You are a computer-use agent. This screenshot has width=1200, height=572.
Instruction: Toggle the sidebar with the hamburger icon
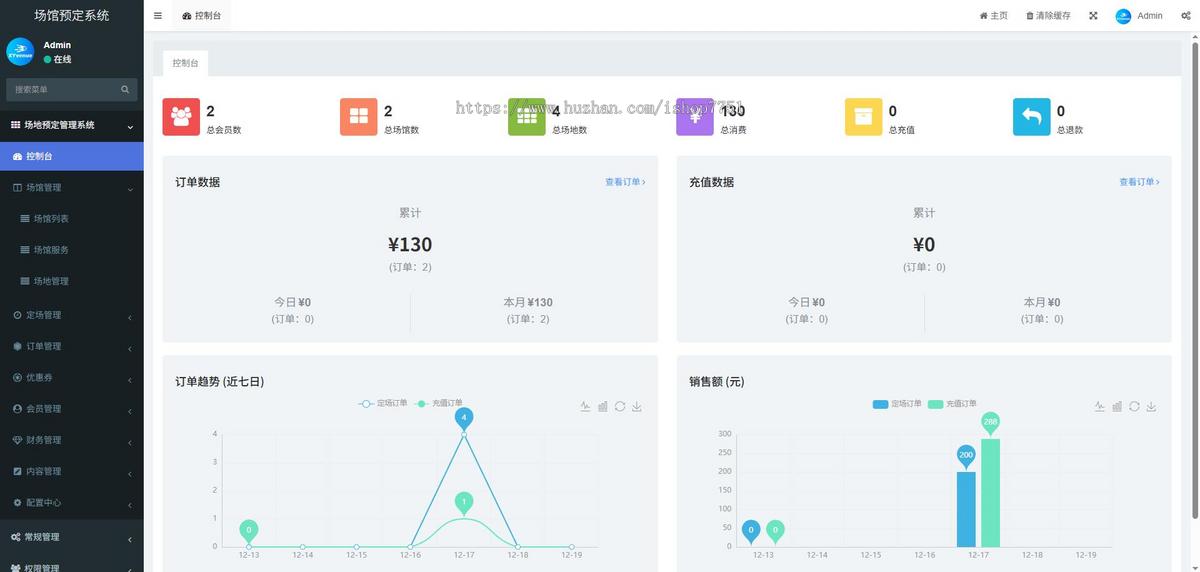click(158, 16)
